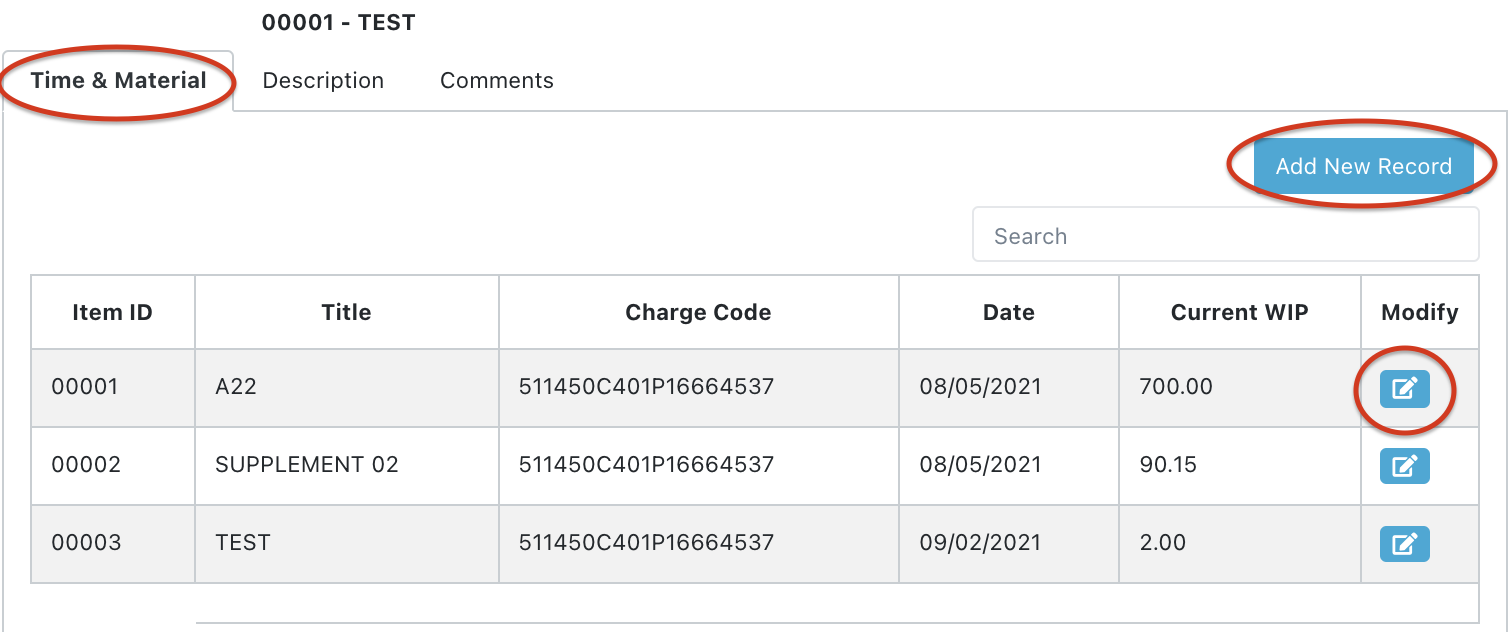Open the Time & Material tab
Viewport: 1510px width, 632px height.
[x=118, y=81]
